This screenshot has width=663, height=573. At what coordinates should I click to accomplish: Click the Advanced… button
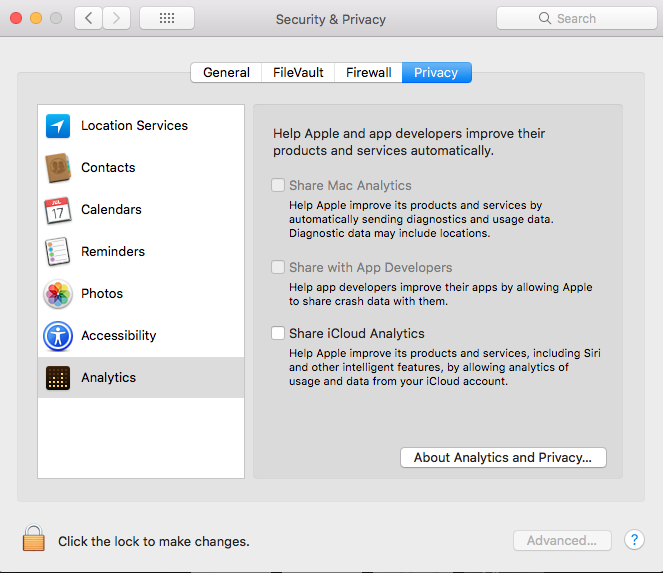(562, 540)
